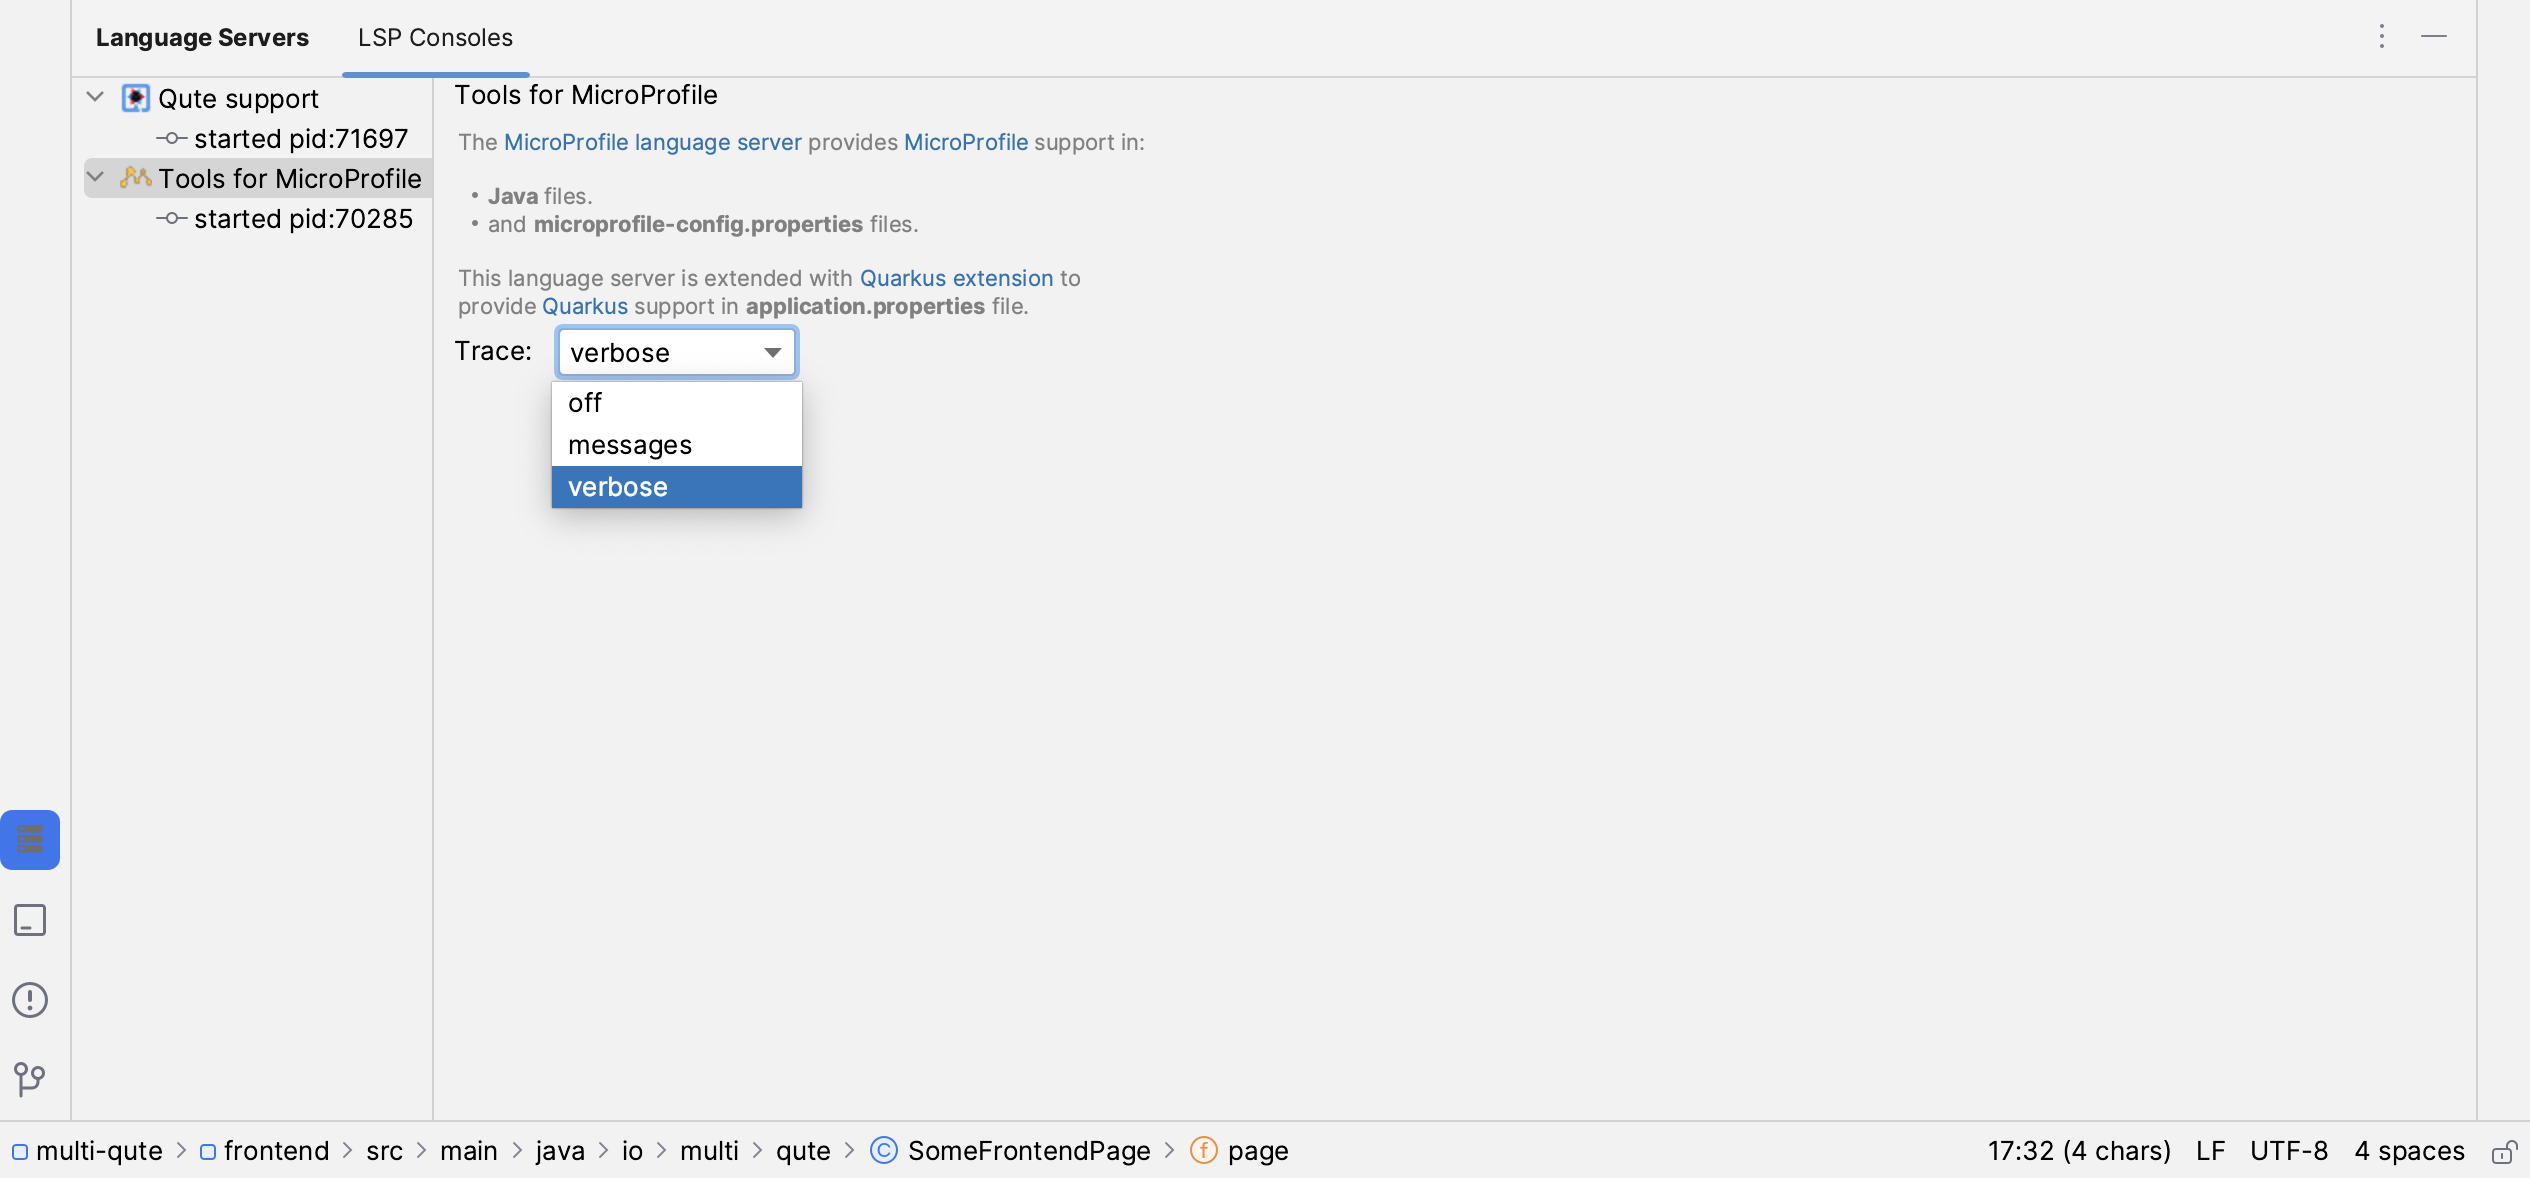
Task: Open the MicroProfile link after 'provides'
Action: tap(966, 142)
